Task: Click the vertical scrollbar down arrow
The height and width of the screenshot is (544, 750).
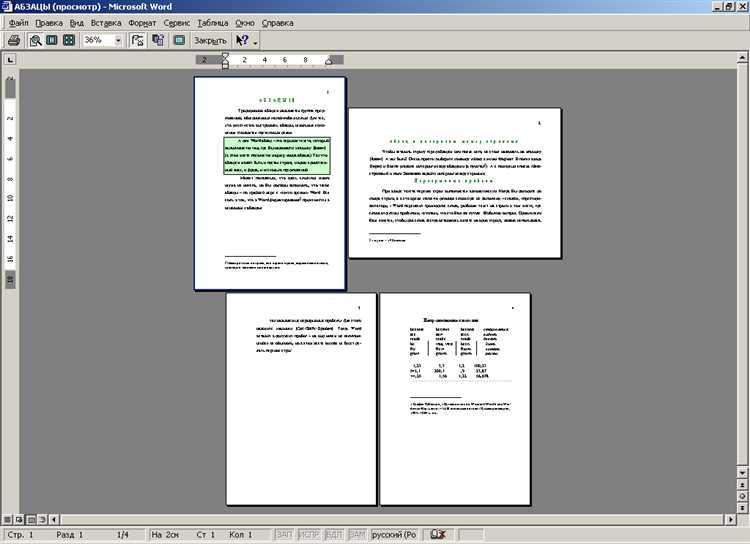Action: (x=742, y=473)
